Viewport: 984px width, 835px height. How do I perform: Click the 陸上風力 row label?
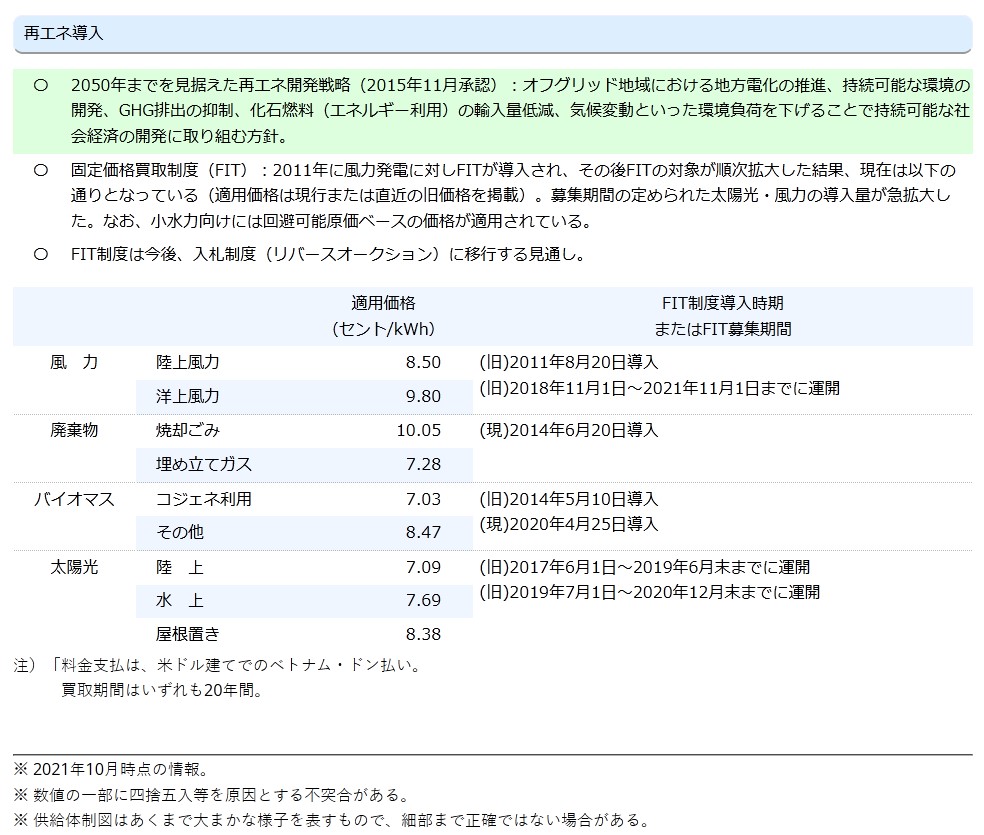[188, 362]
